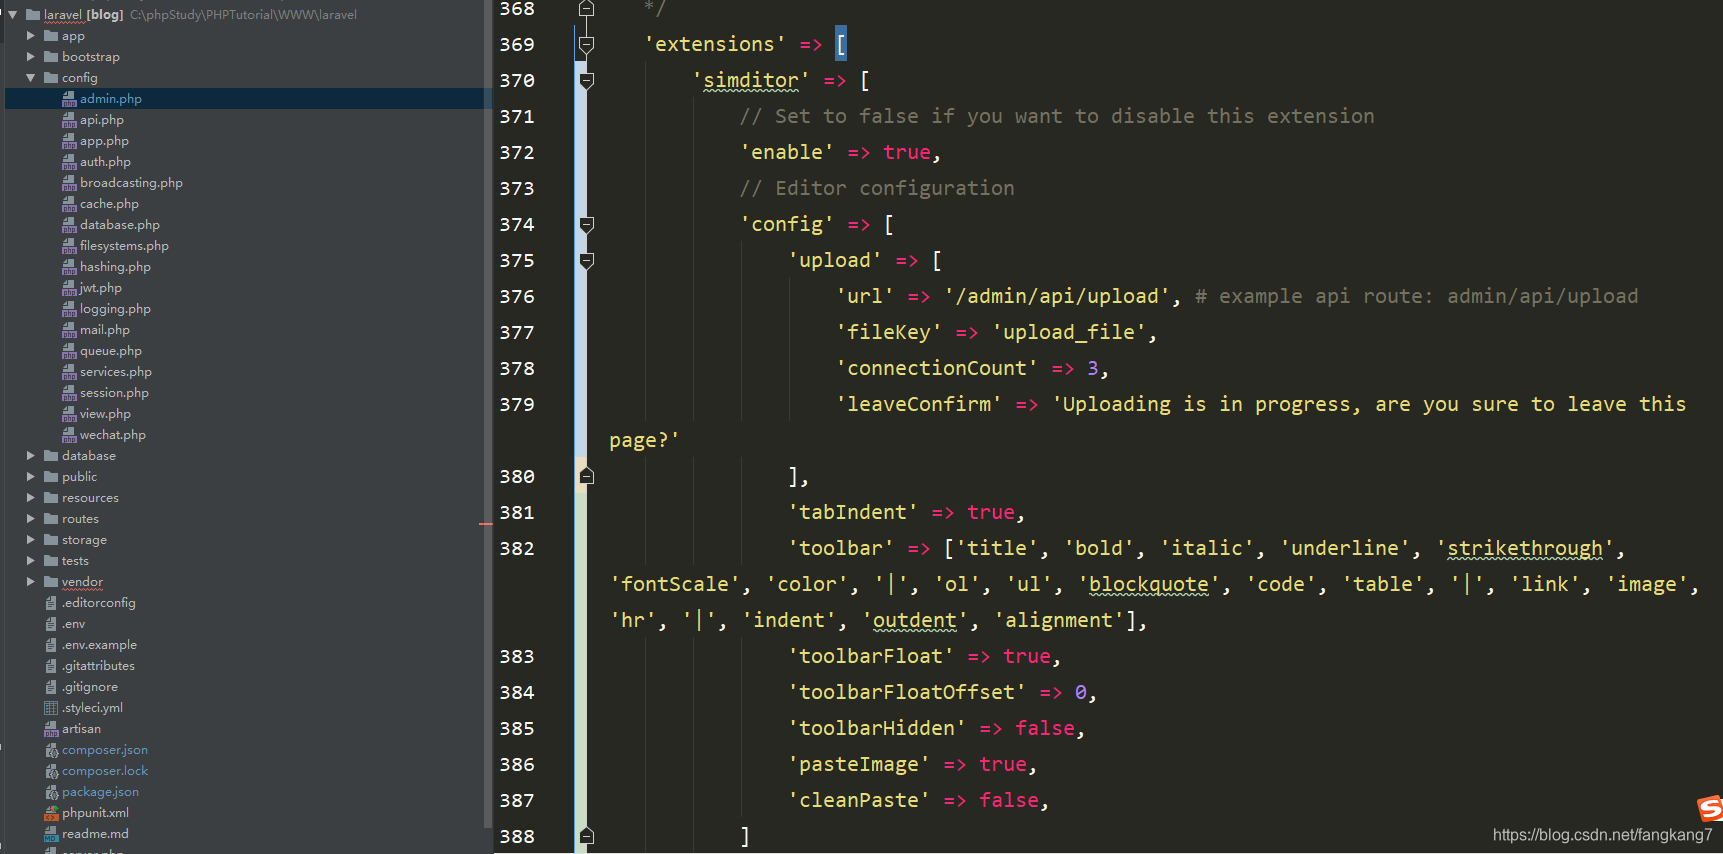
Task: Collapse the laravel project root node
Action: (x=13, y=15)
